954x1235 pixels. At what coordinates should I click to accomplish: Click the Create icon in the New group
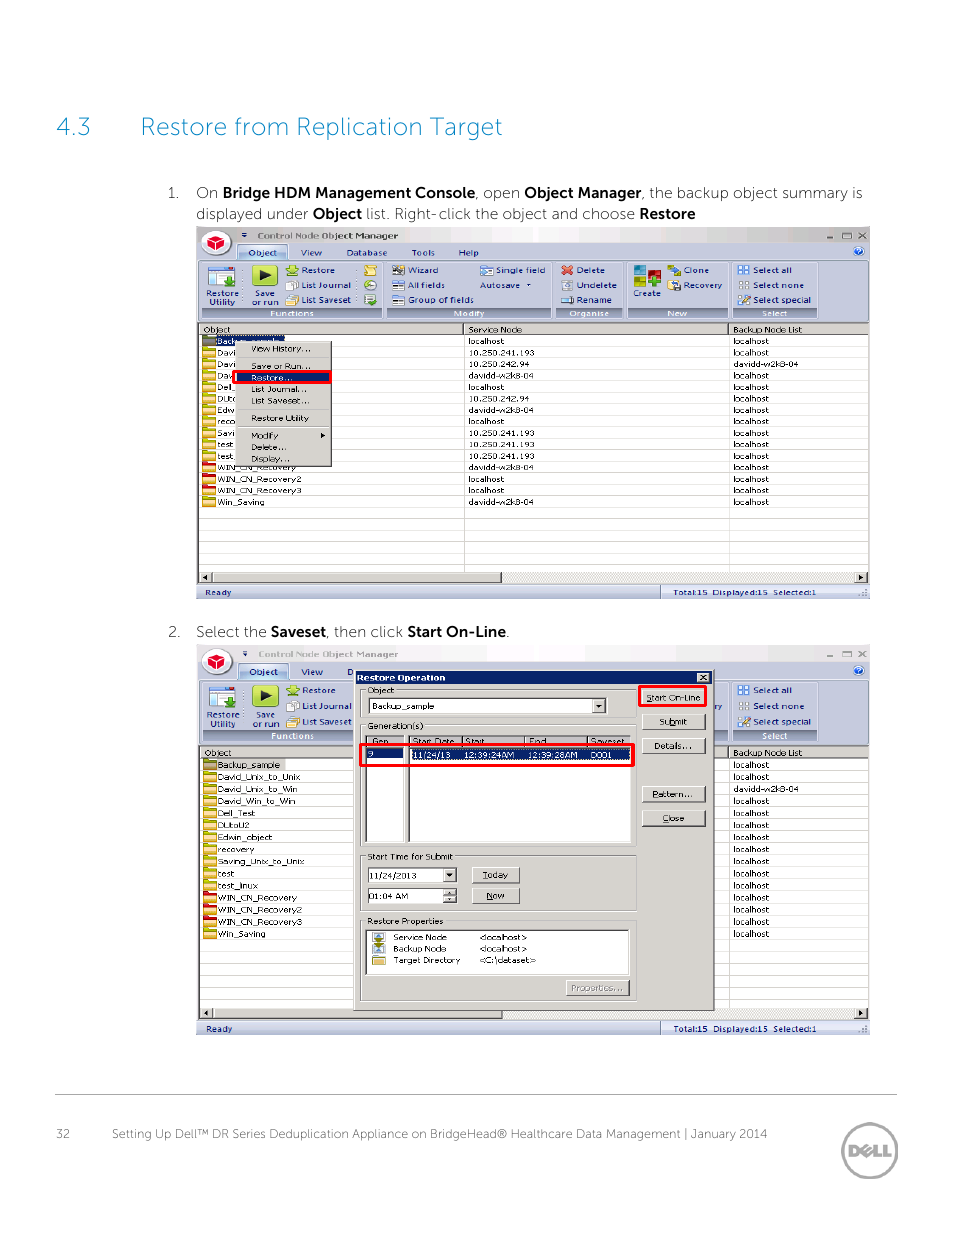coord(647,277)
